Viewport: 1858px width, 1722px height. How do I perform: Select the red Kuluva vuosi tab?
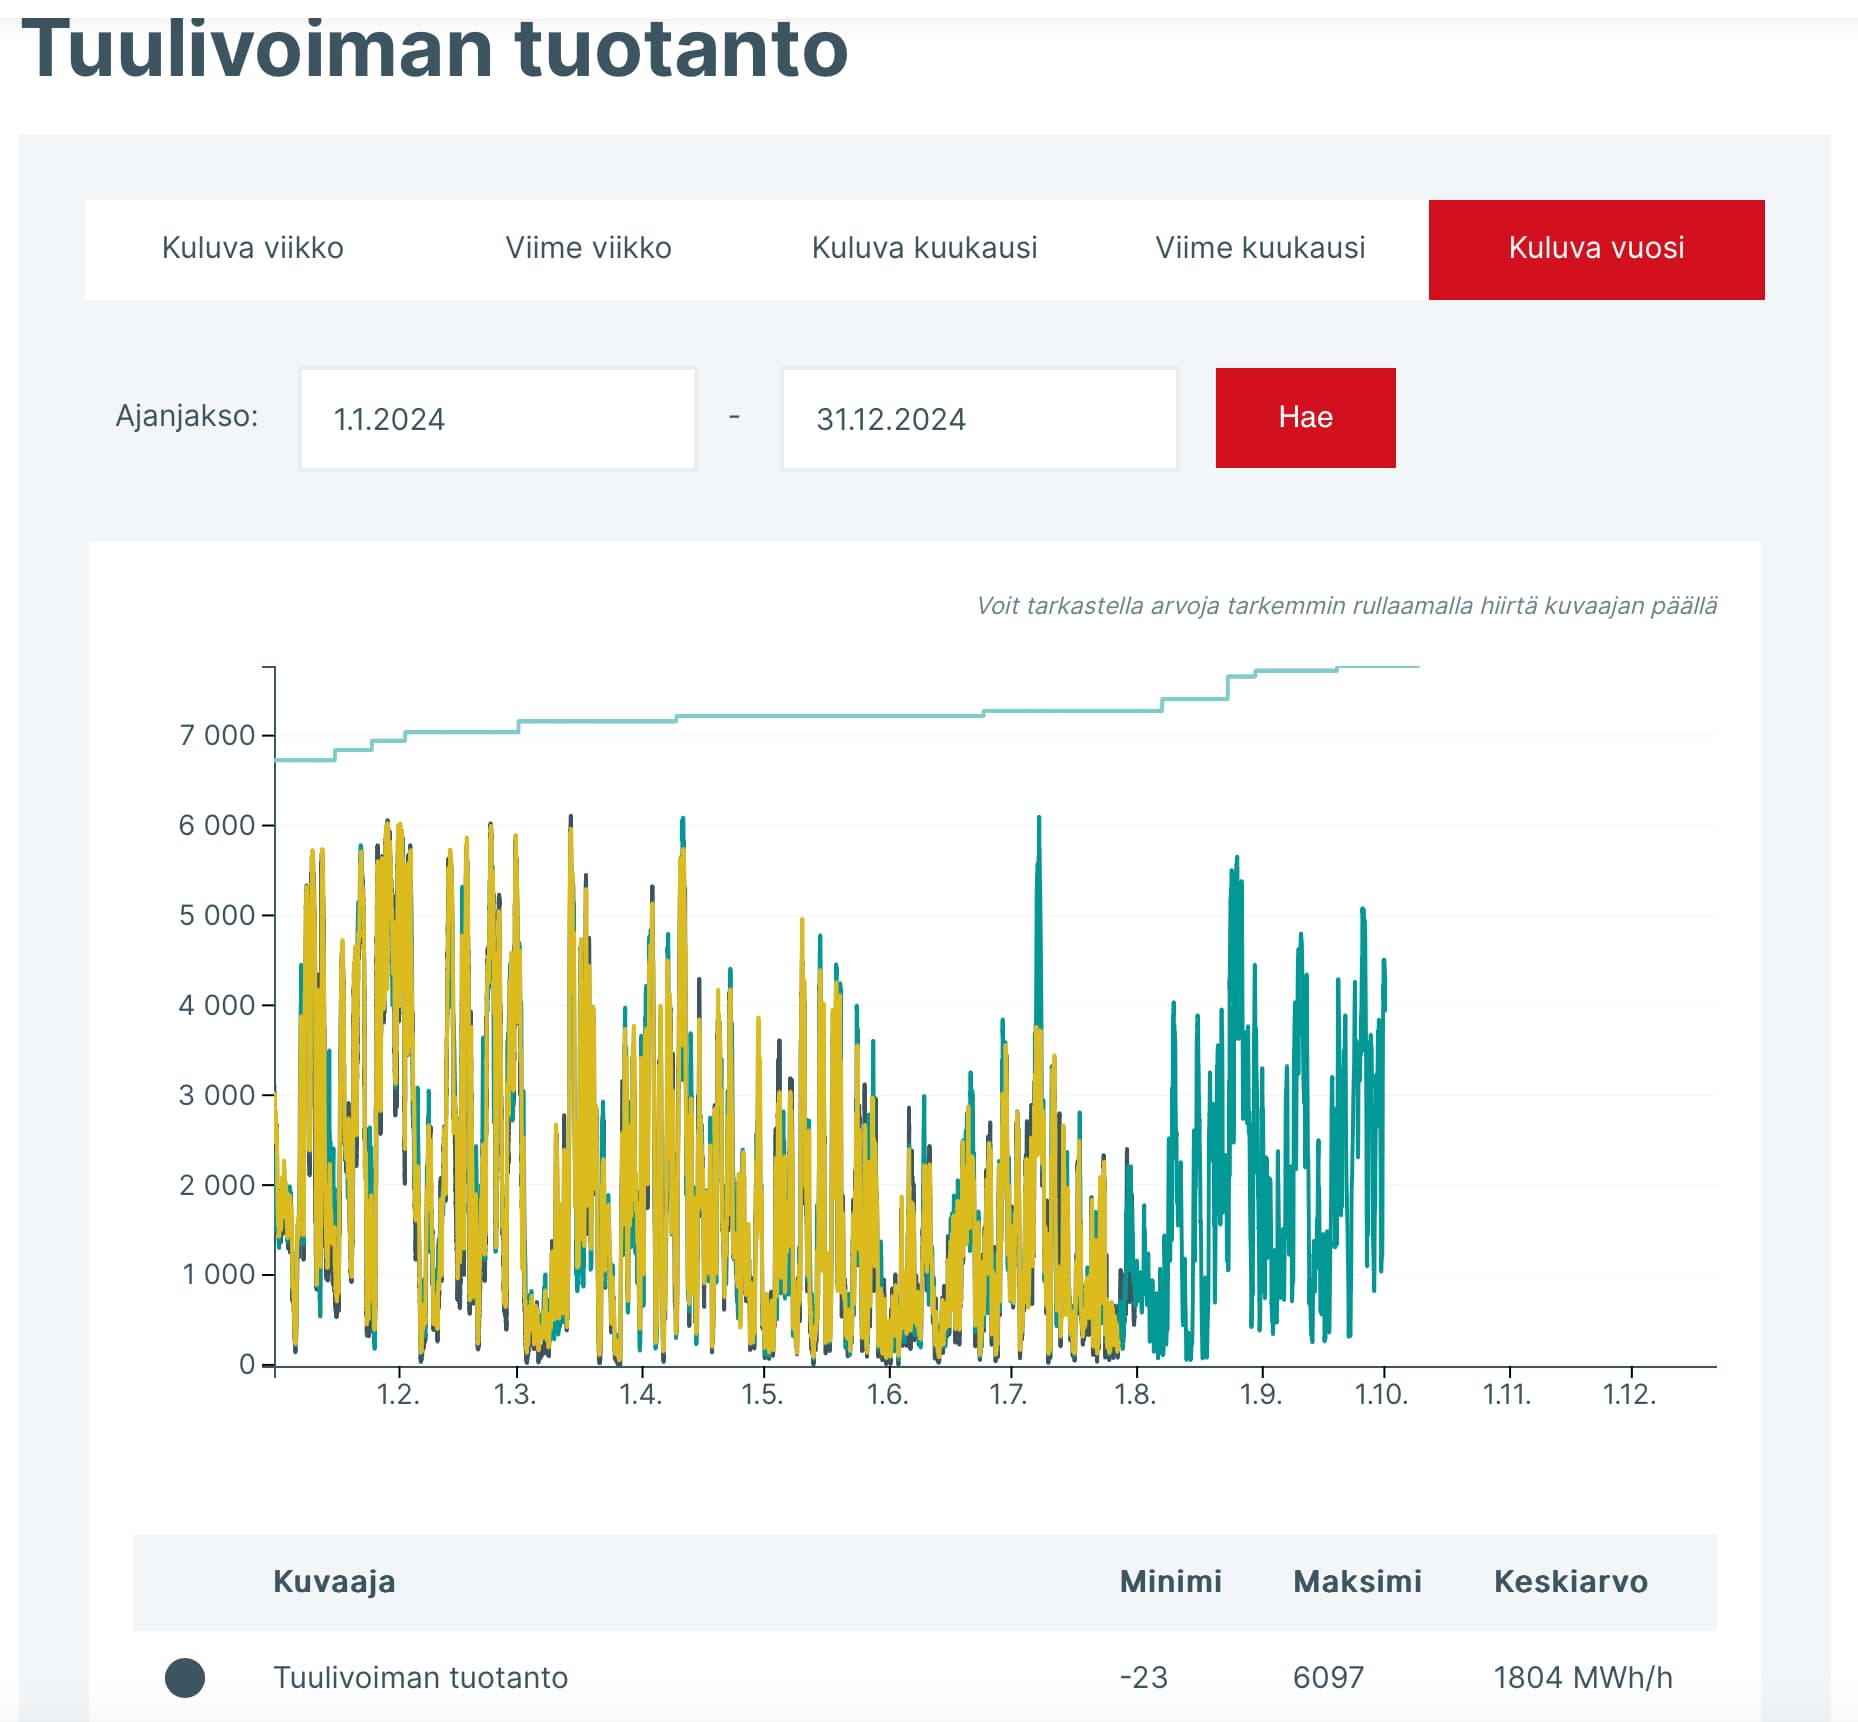[x=1596, y=249]
